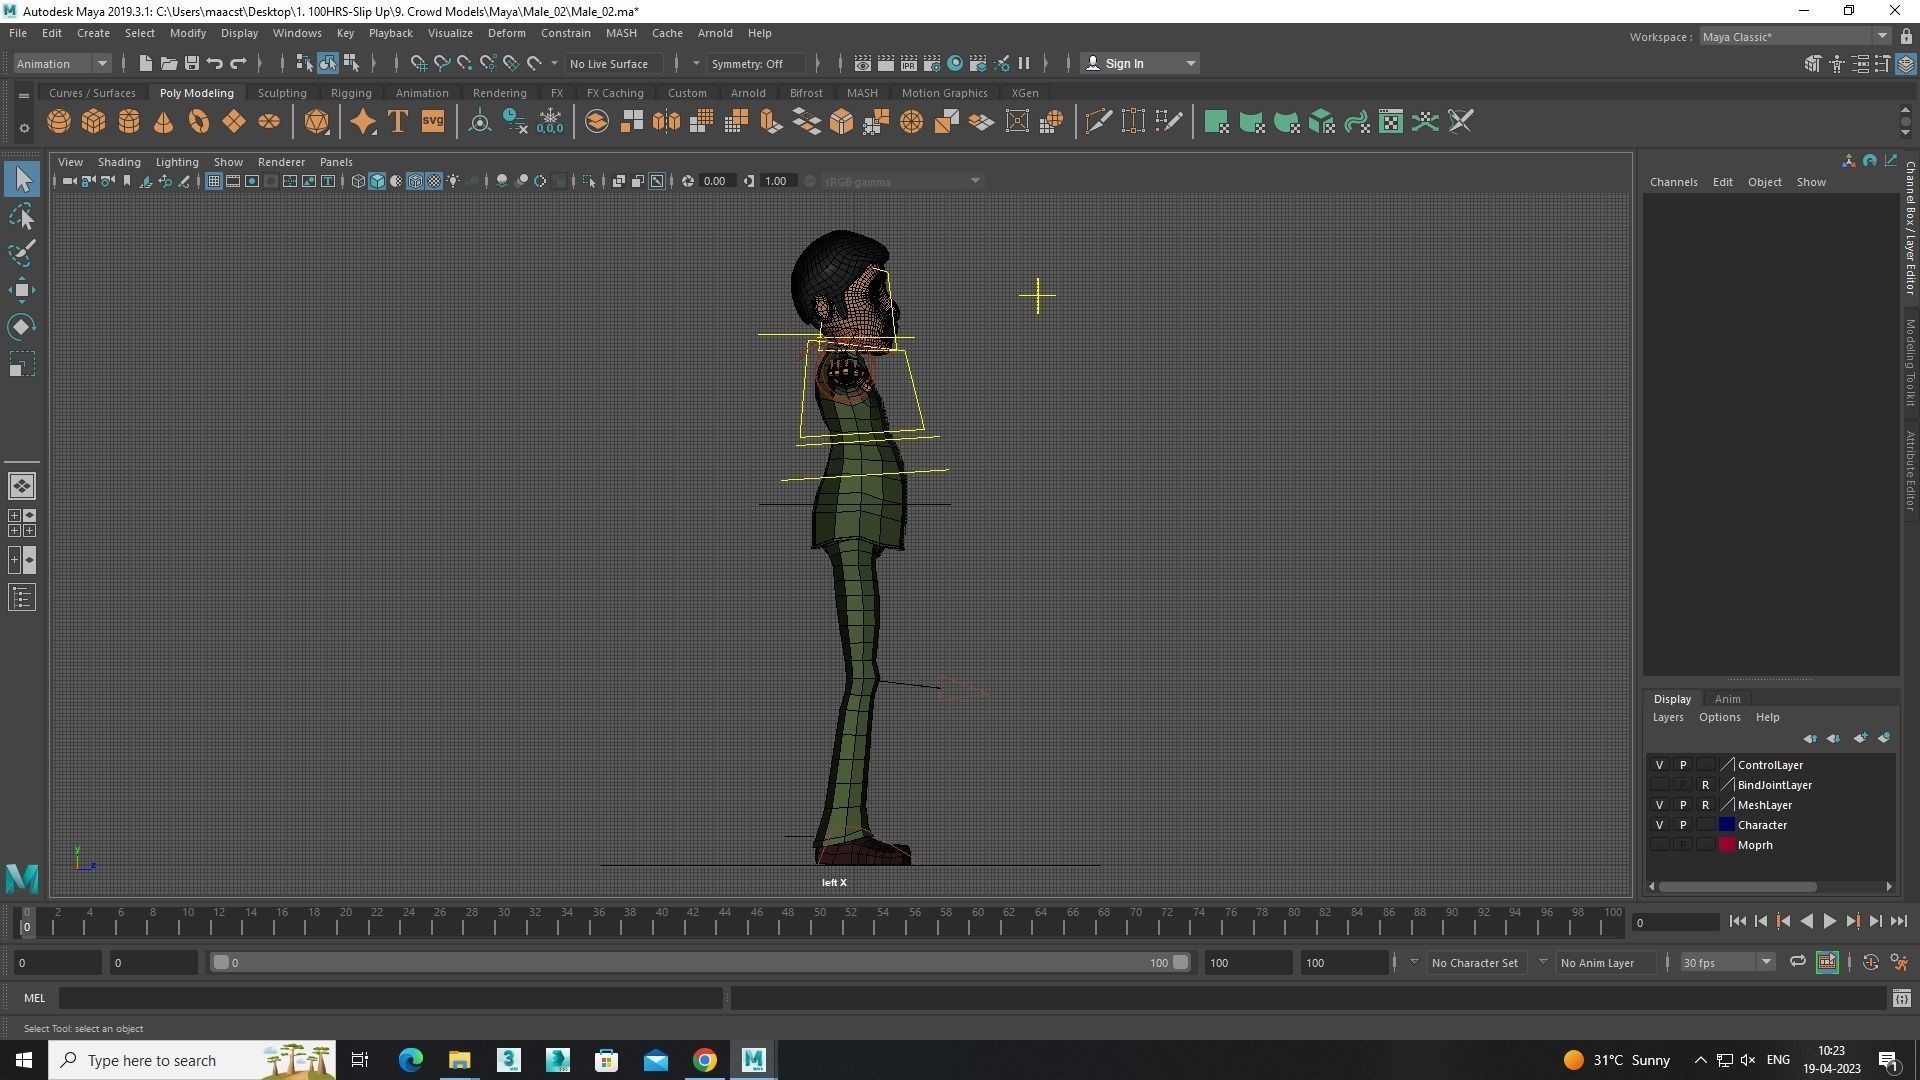Click the Character layer blue color swatch
This screenshot has height=1080, width=1920.
point(1727,825)
